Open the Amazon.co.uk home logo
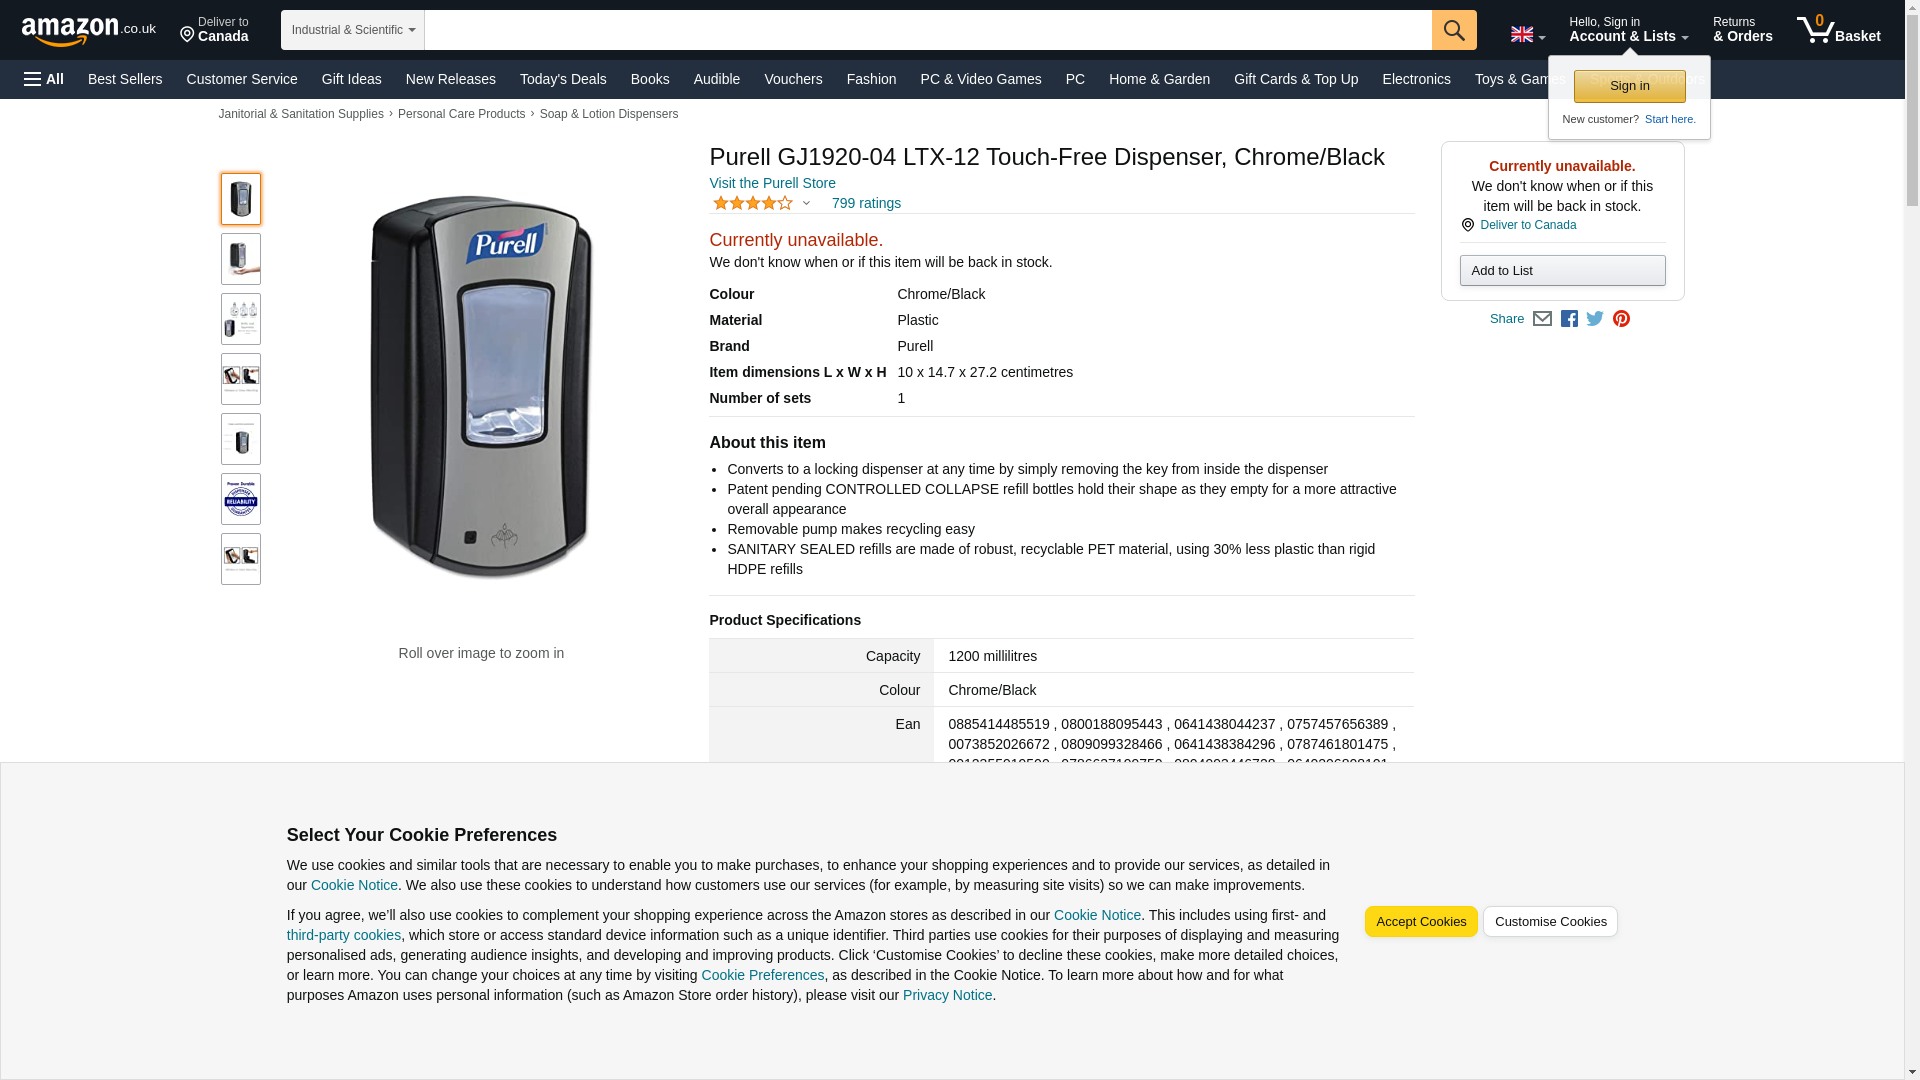Image resolution: width=1920 pixels, height=1080 pixels. (x=88, y=30)
